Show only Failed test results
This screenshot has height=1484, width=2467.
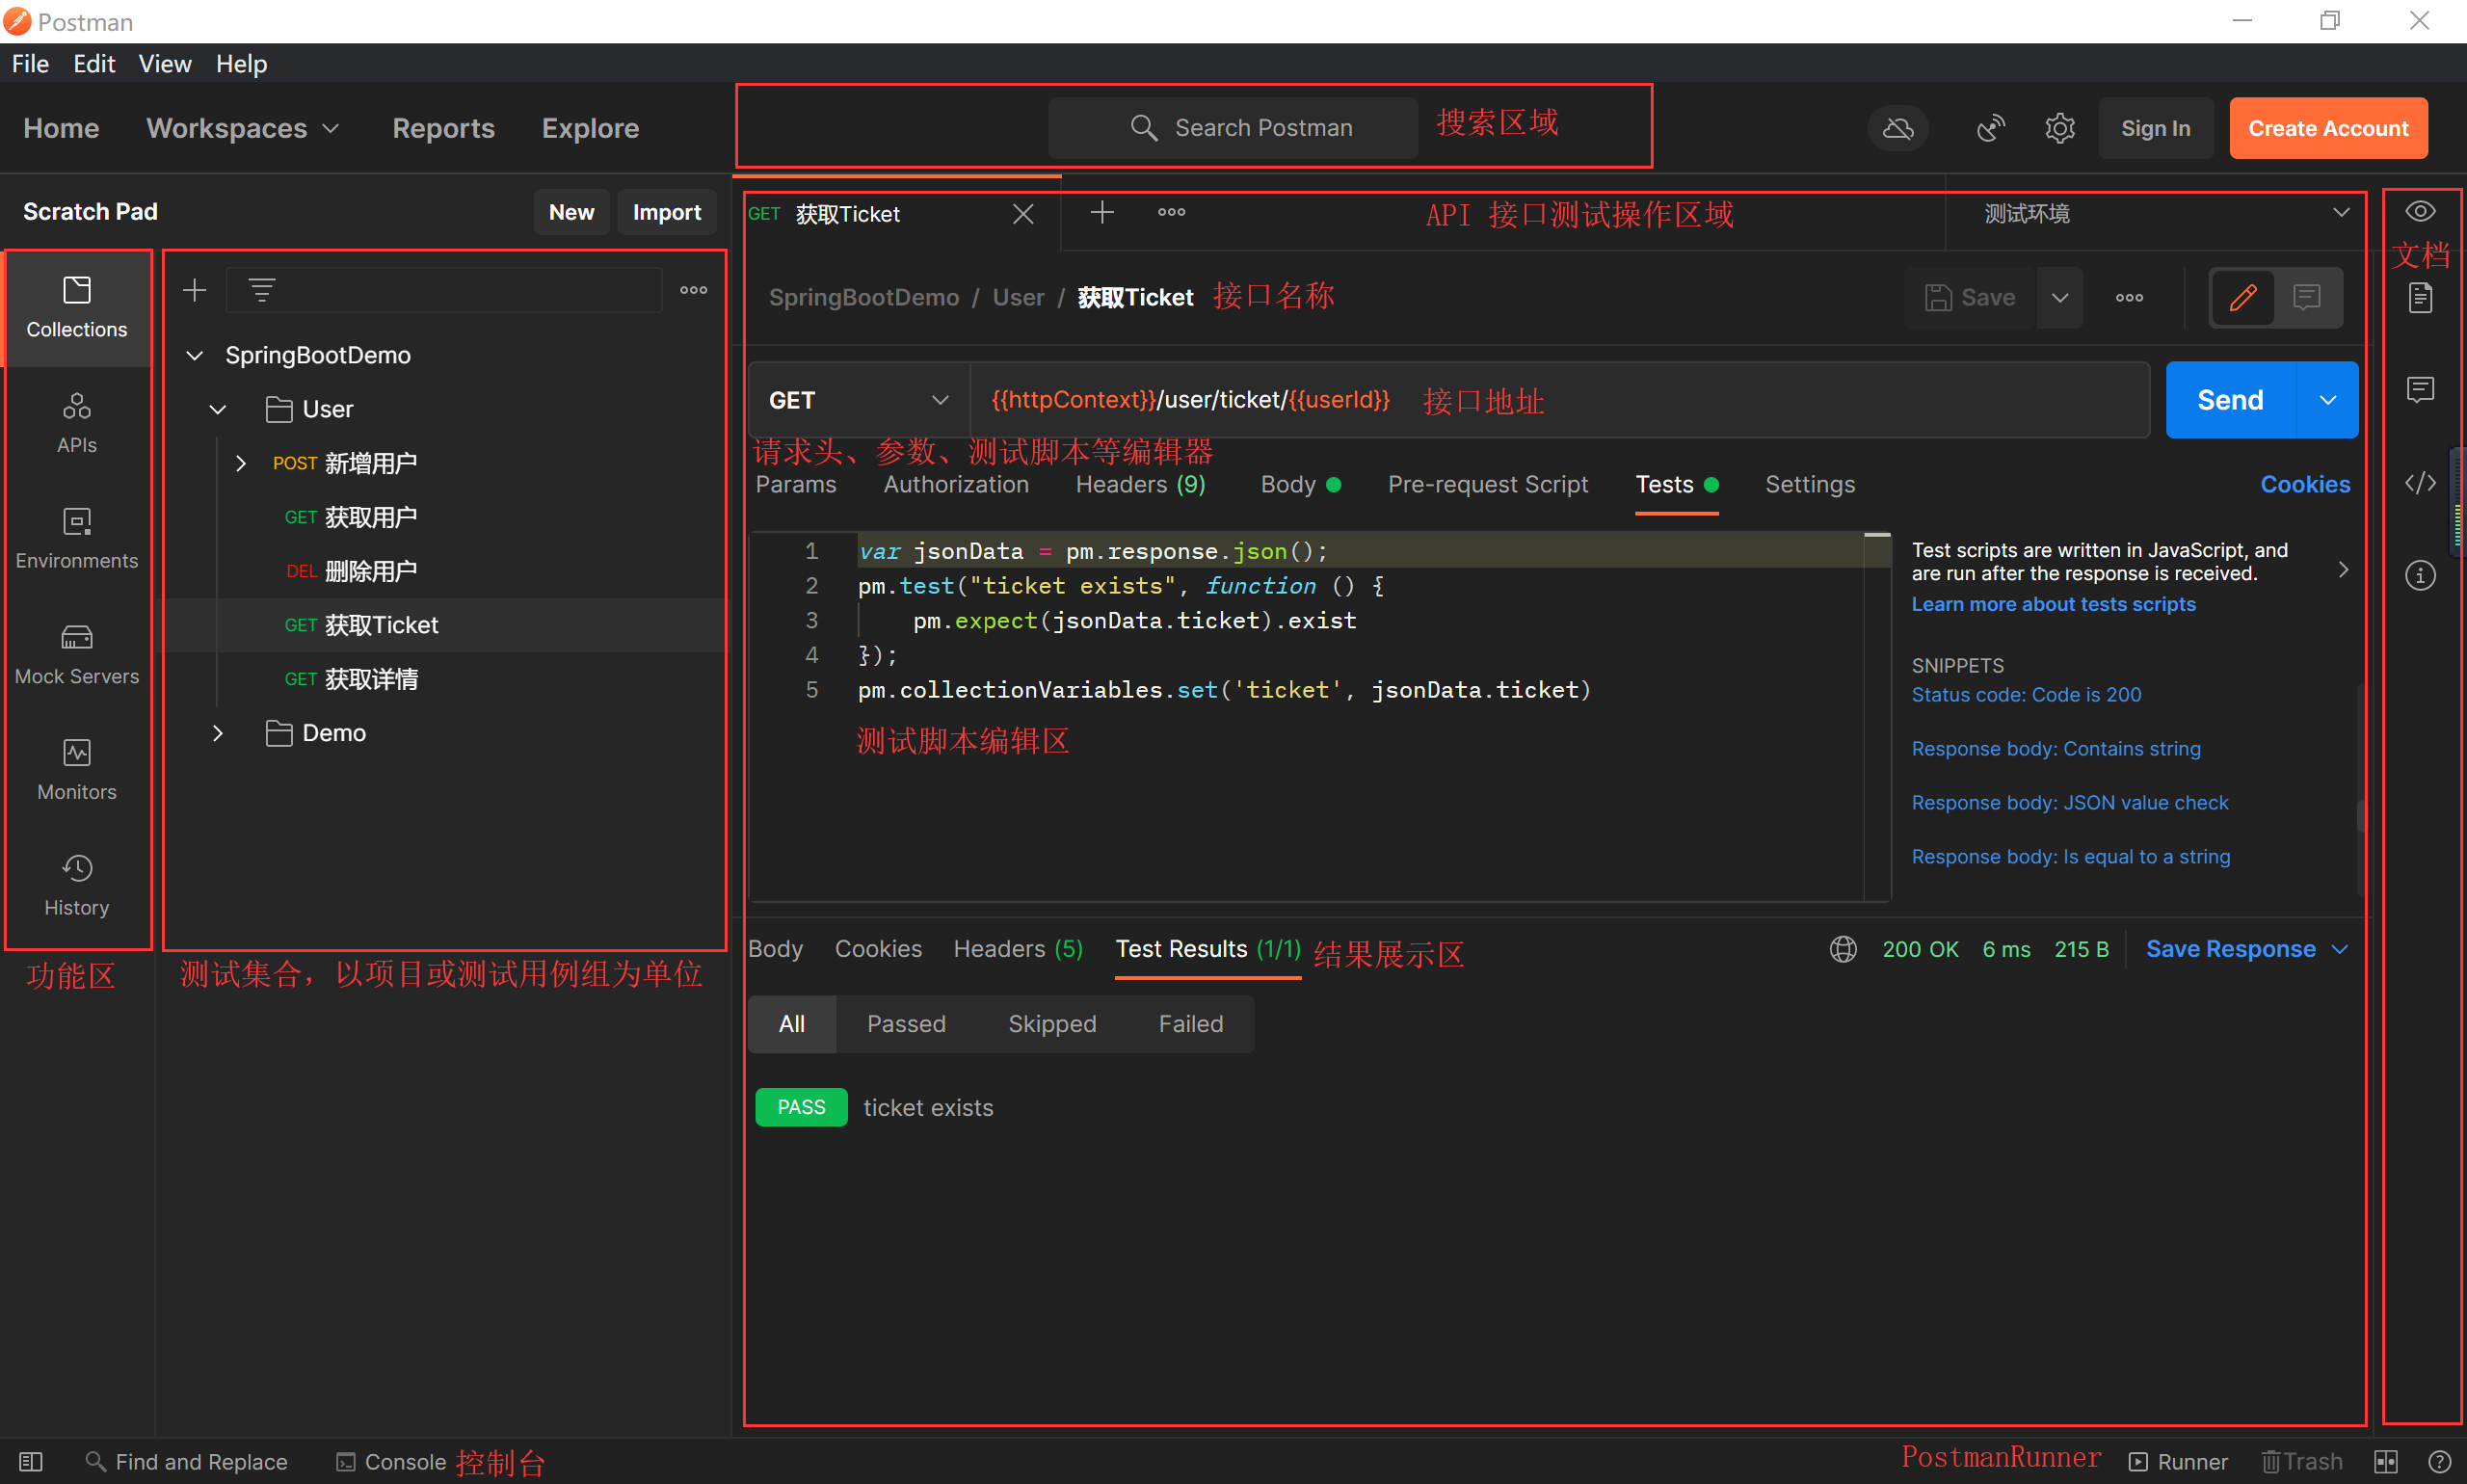[x=1190, y=1024]
